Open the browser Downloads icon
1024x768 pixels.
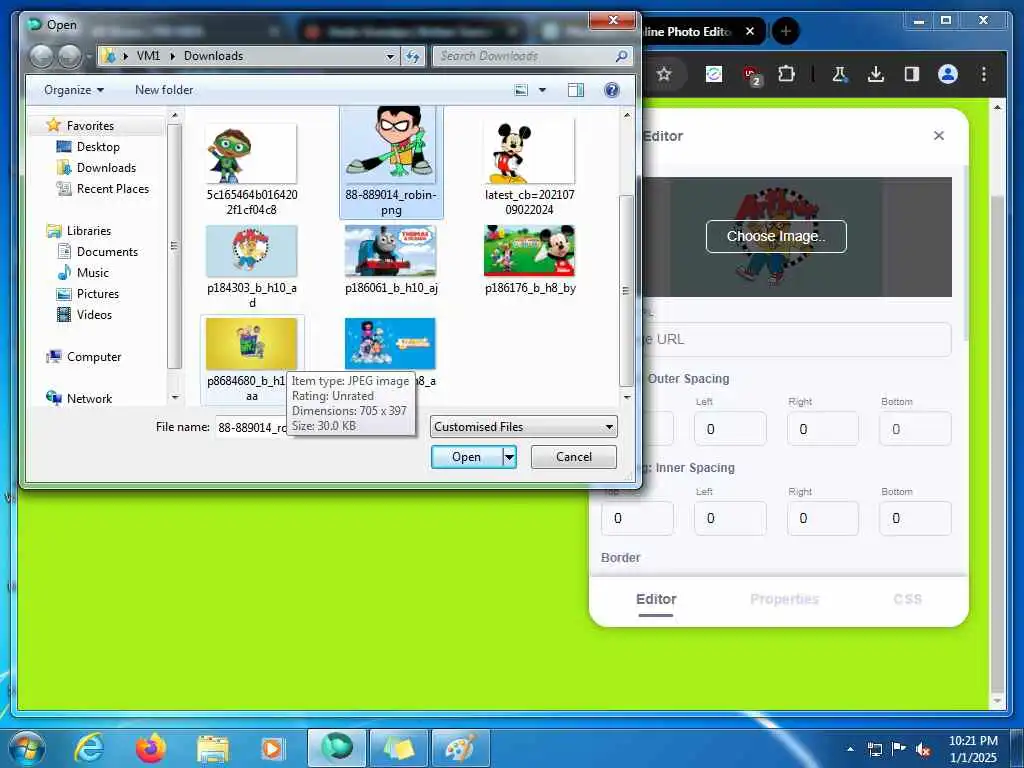click(876, 74)
